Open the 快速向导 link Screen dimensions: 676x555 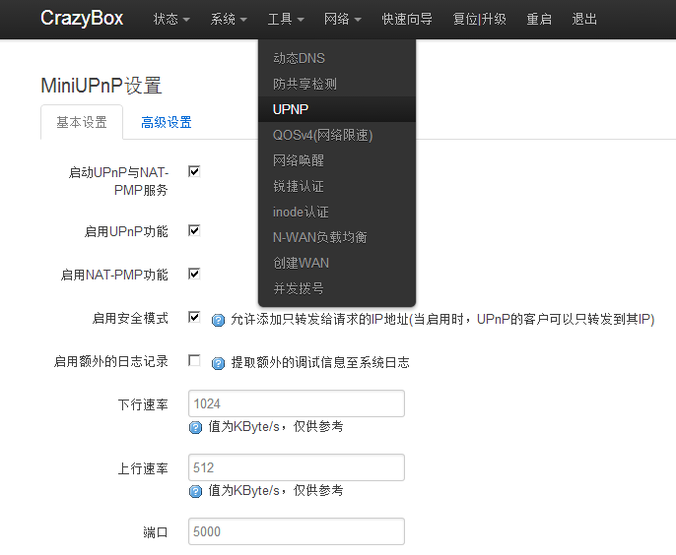[408, 19]
